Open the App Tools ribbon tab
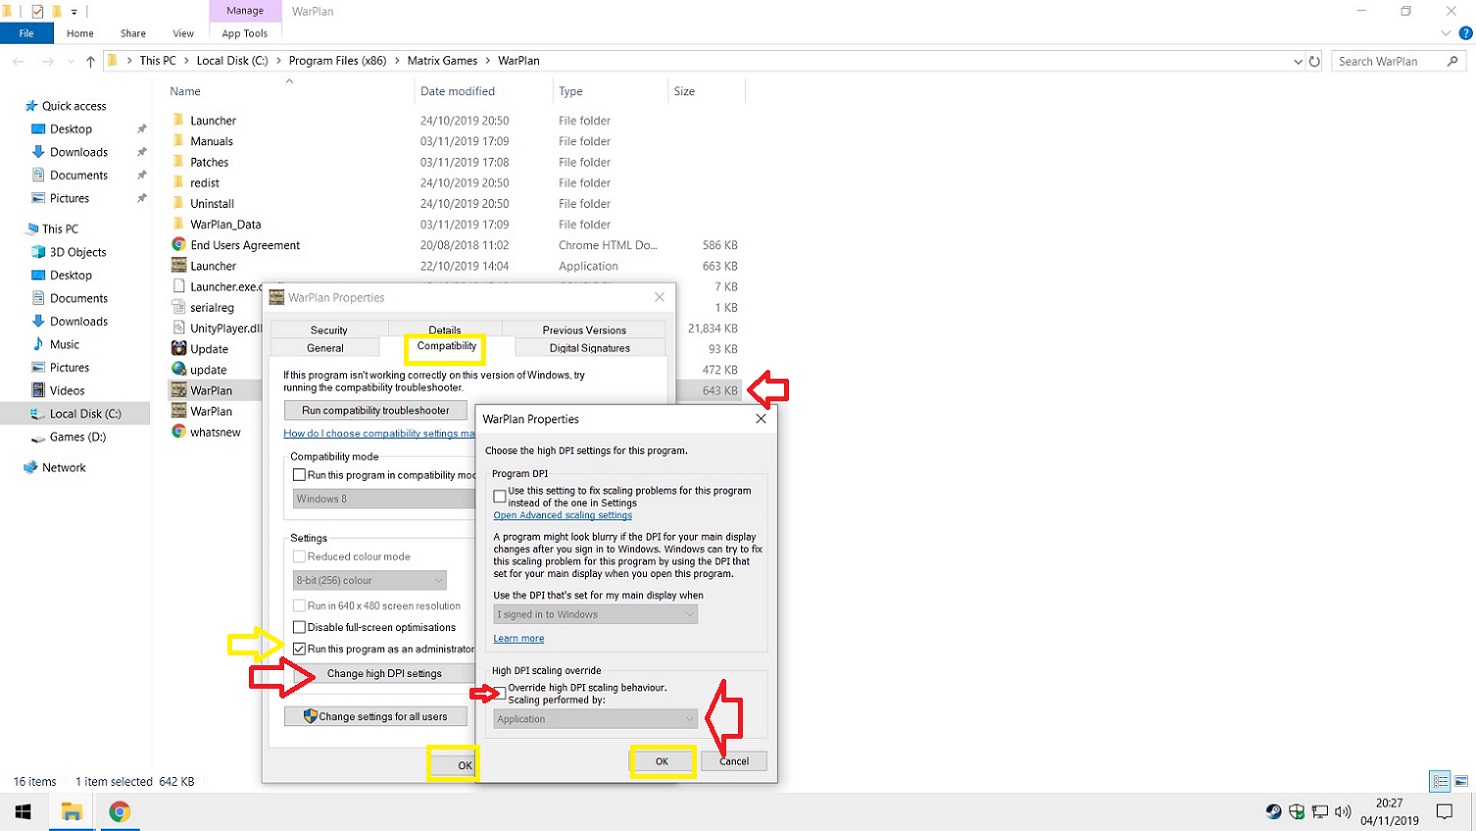This screenshot has width=1476, height=831. (x=244, y=33)
